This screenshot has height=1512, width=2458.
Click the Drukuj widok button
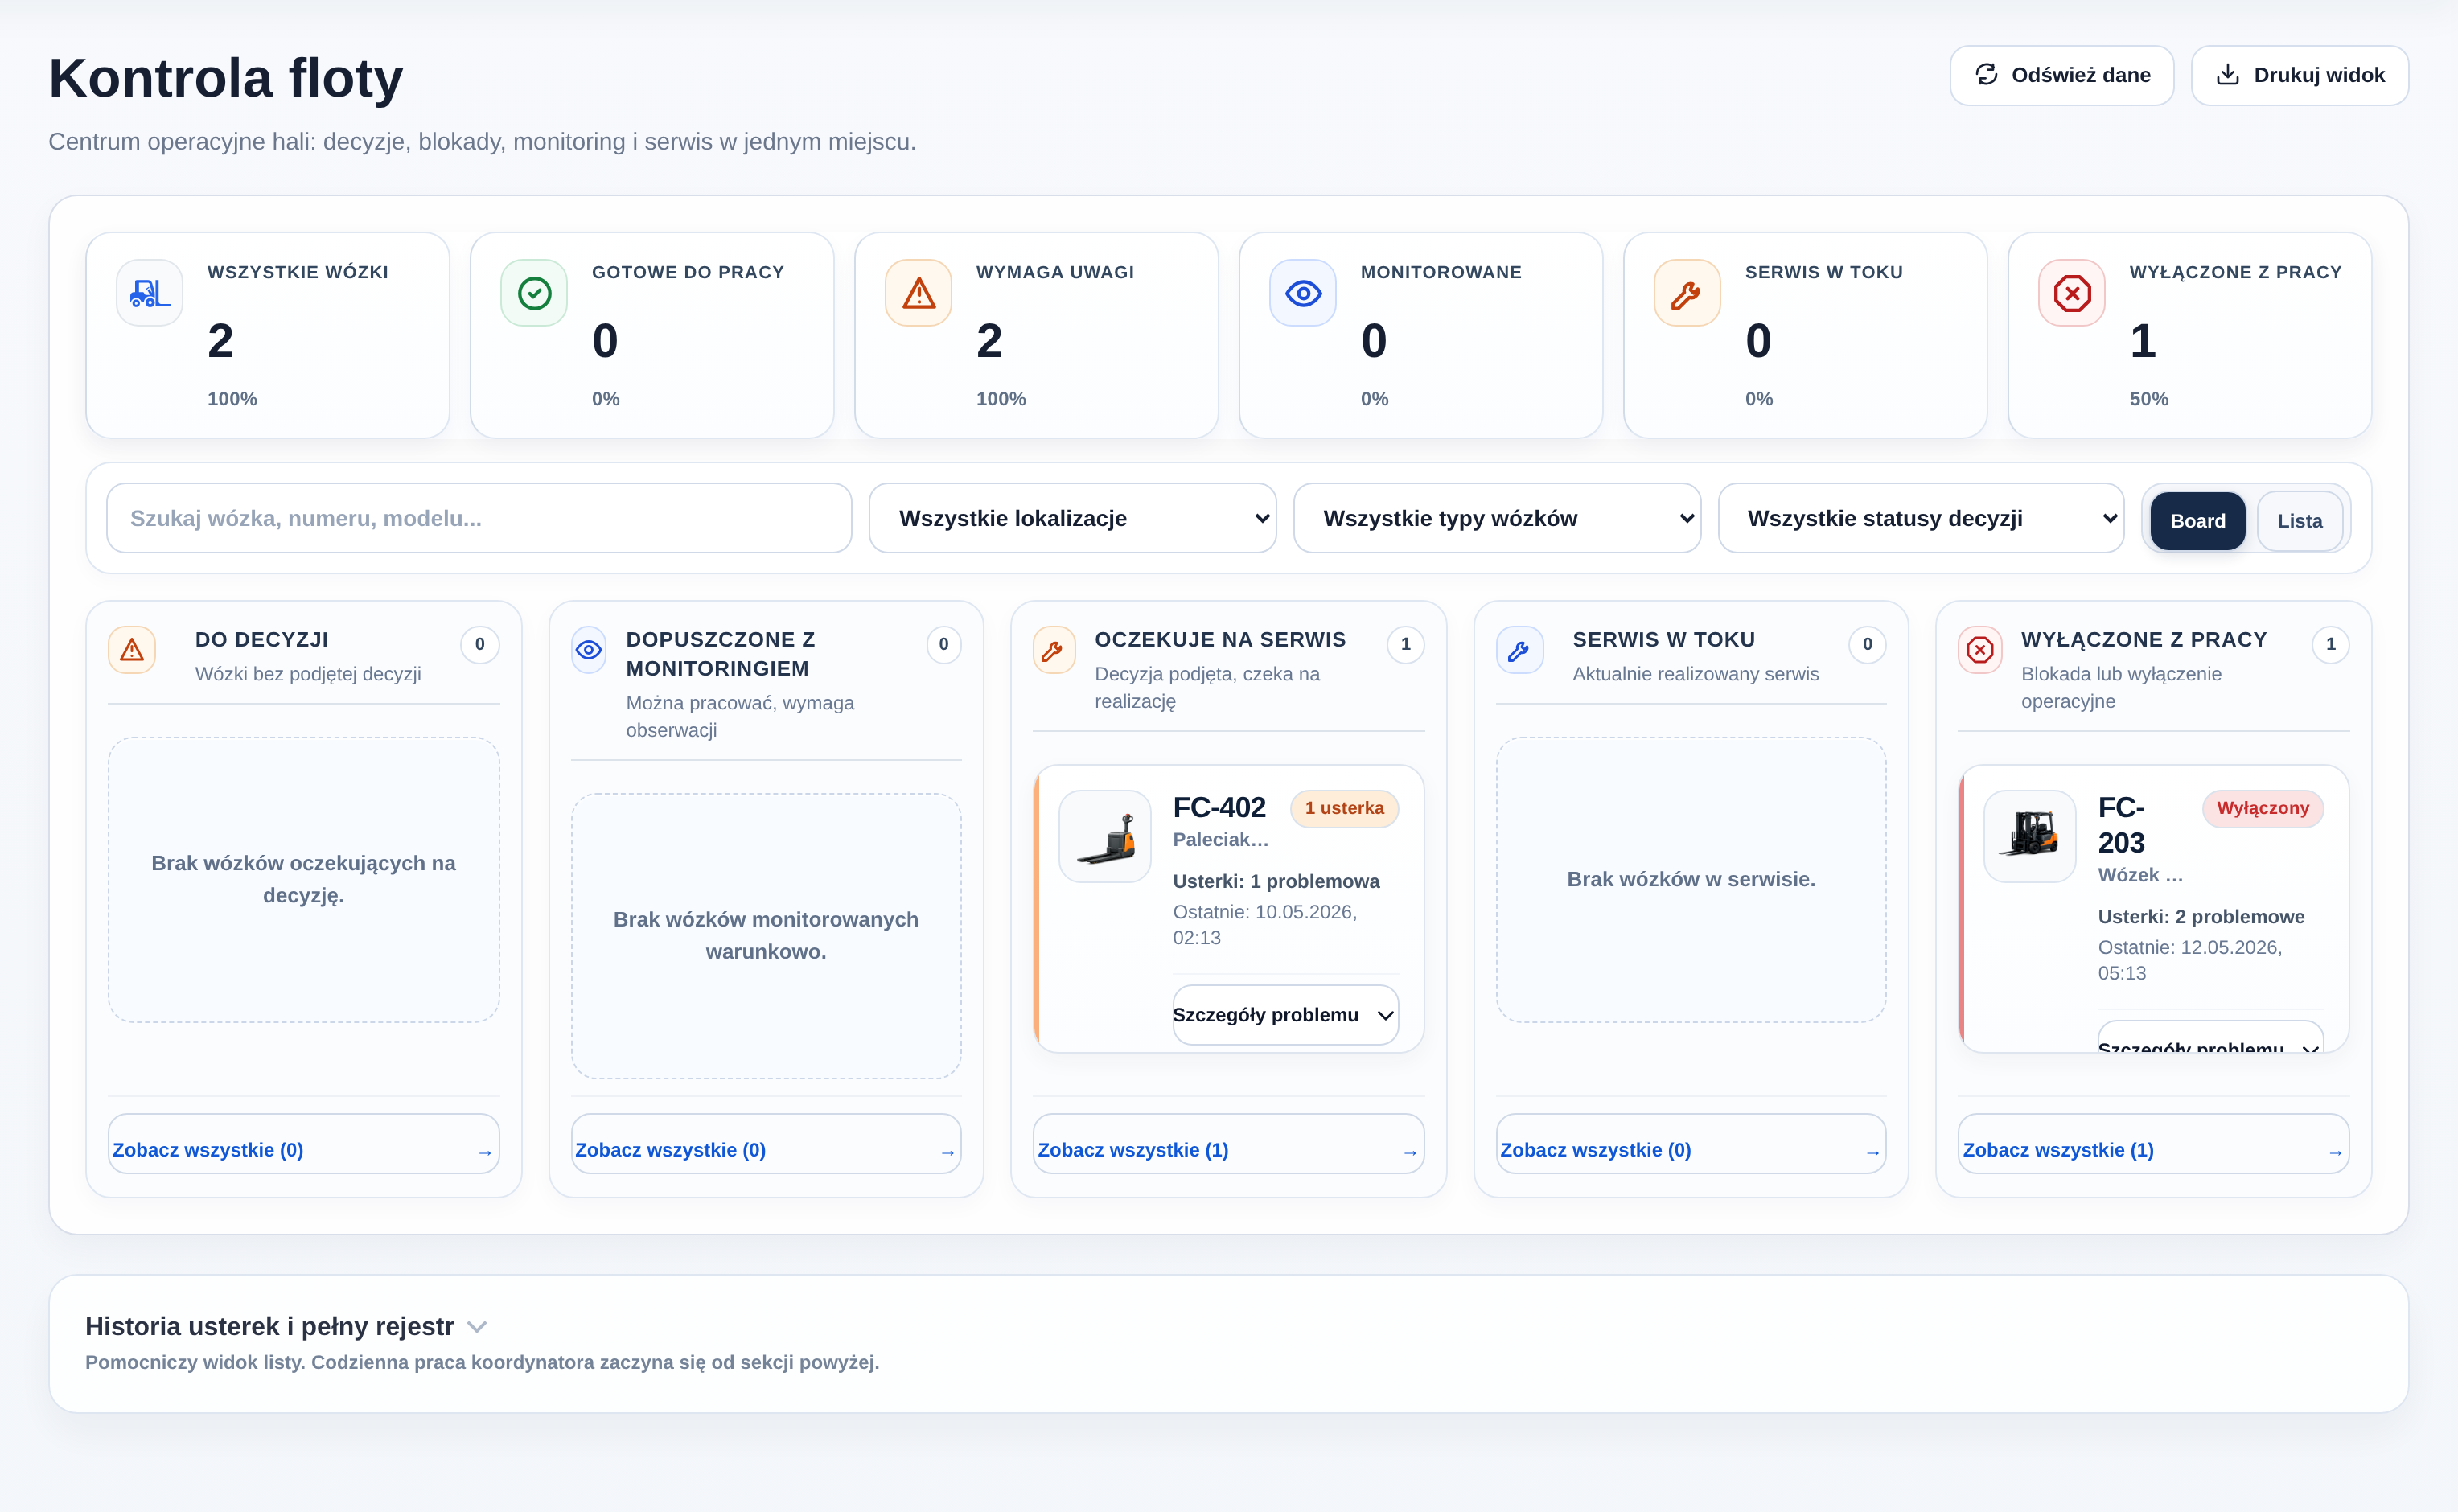[2299, 75]
